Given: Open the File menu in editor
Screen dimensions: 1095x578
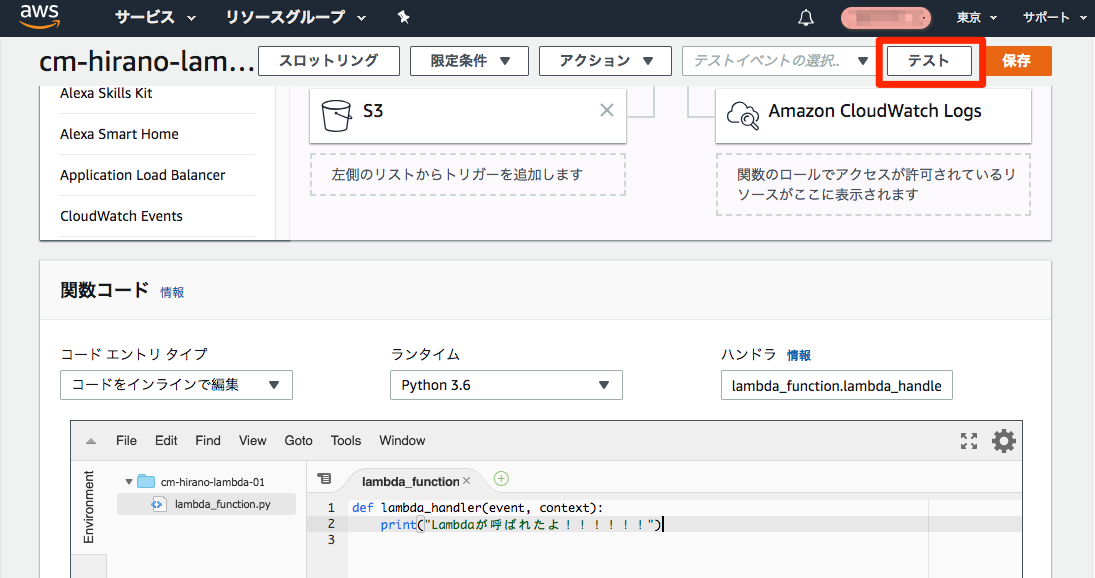Looking at the screenshot, I should coord(126,440).
